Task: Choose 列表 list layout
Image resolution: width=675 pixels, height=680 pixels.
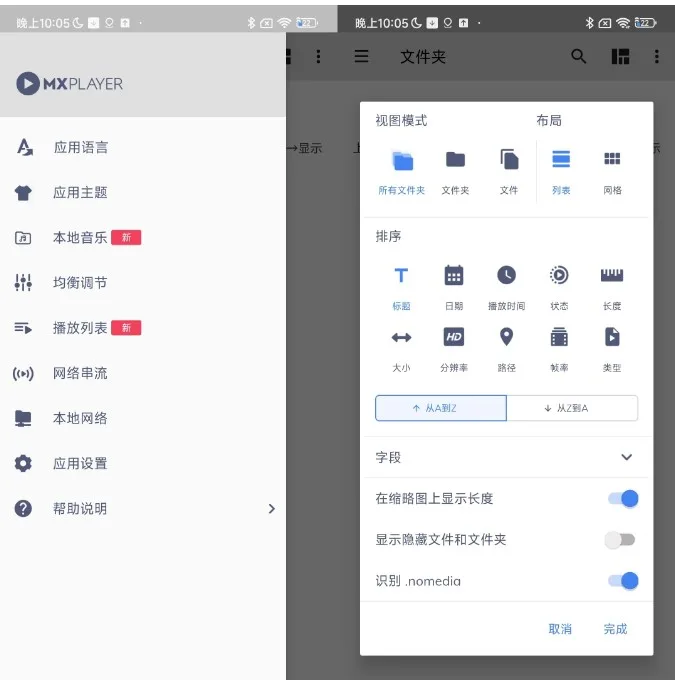Action: [x=561, y=173]
